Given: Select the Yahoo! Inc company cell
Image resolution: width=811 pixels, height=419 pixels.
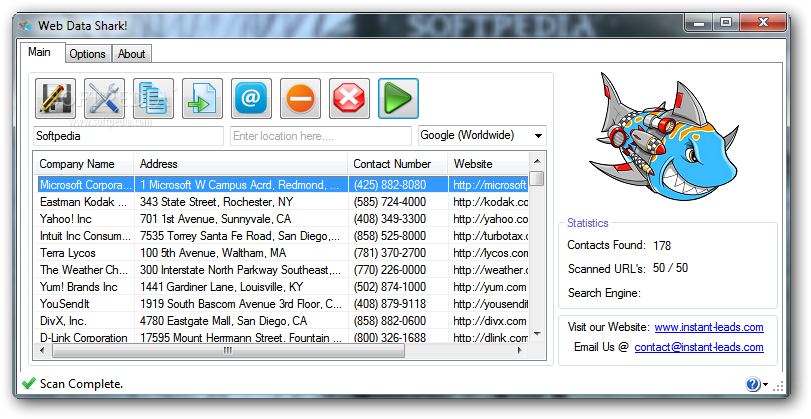Looking at the screenshot, I should [85, 219].
